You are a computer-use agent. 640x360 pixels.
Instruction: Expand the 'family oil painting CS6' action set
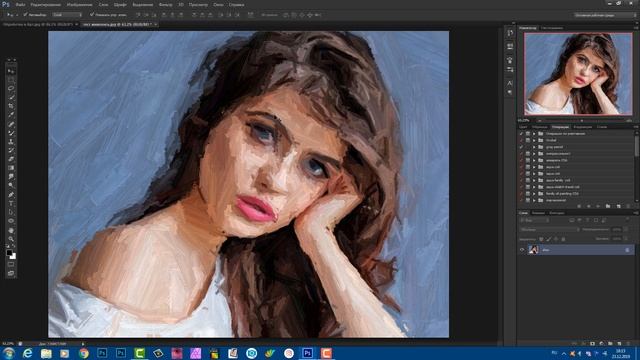click(x=534, y=193)
